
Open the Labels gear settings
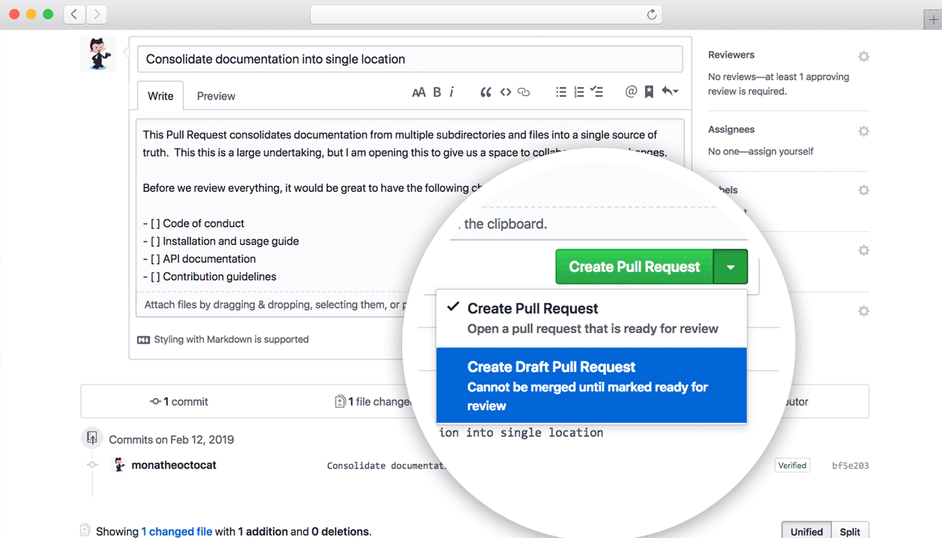point(863,190)
